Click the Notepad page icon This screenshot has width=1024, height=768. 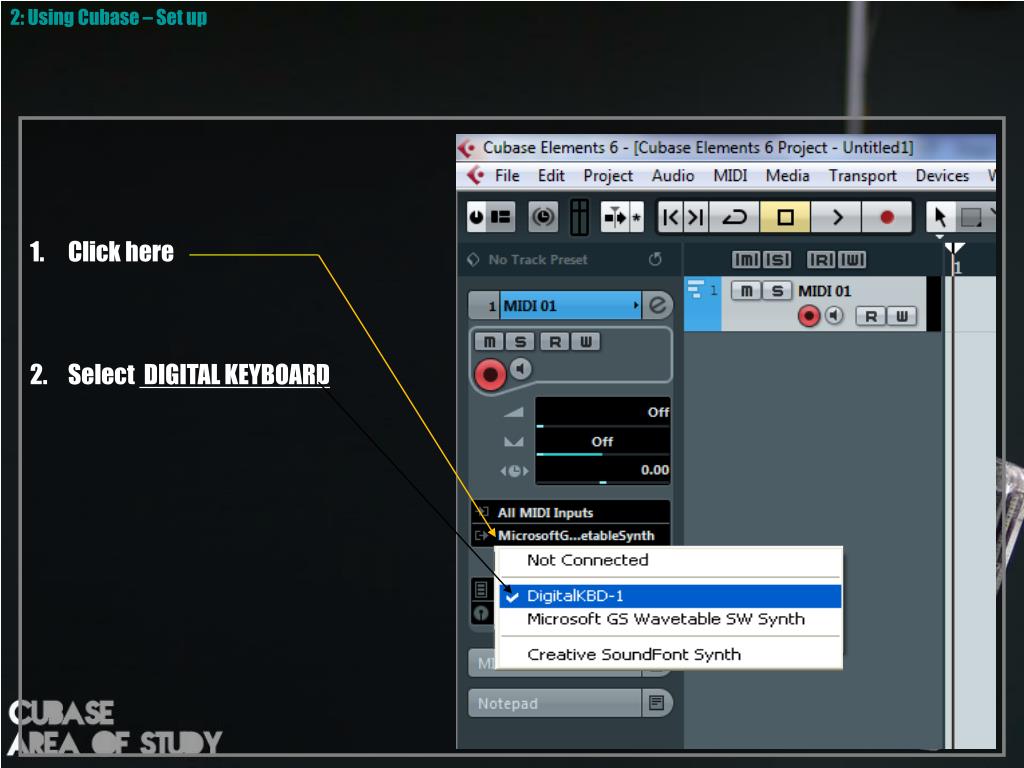(x=656, y=703)
